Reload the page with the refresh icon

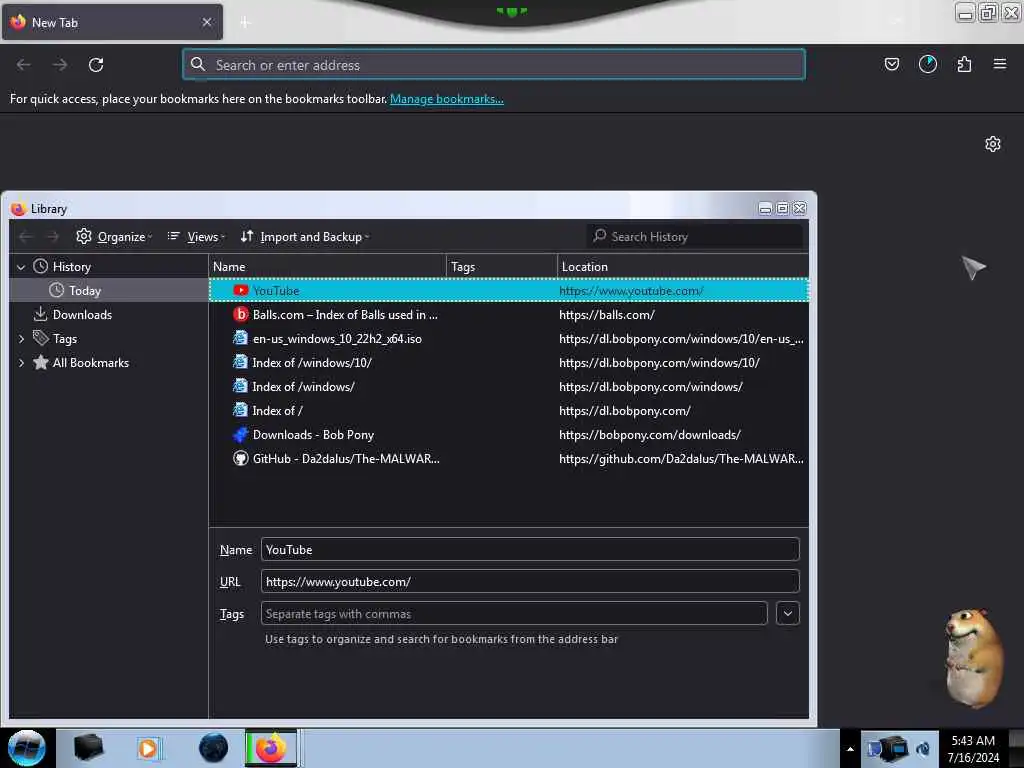point(96,65)
